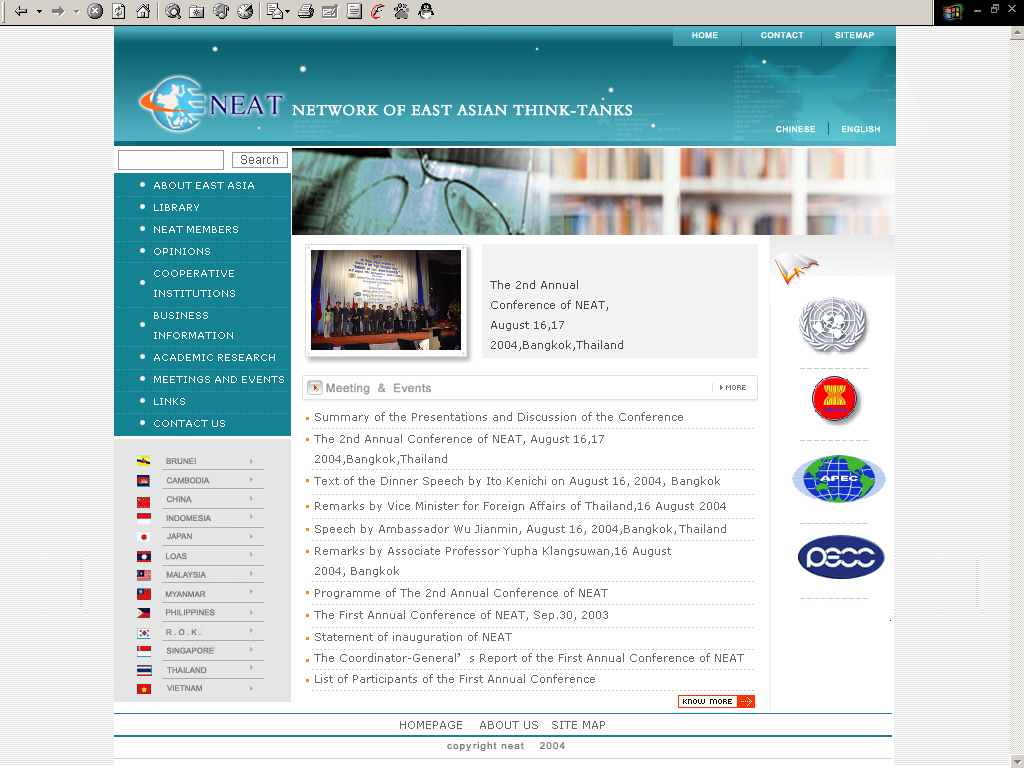
Task: Open the browser Search toolbar icon
Action: click(x=172, y=11)
